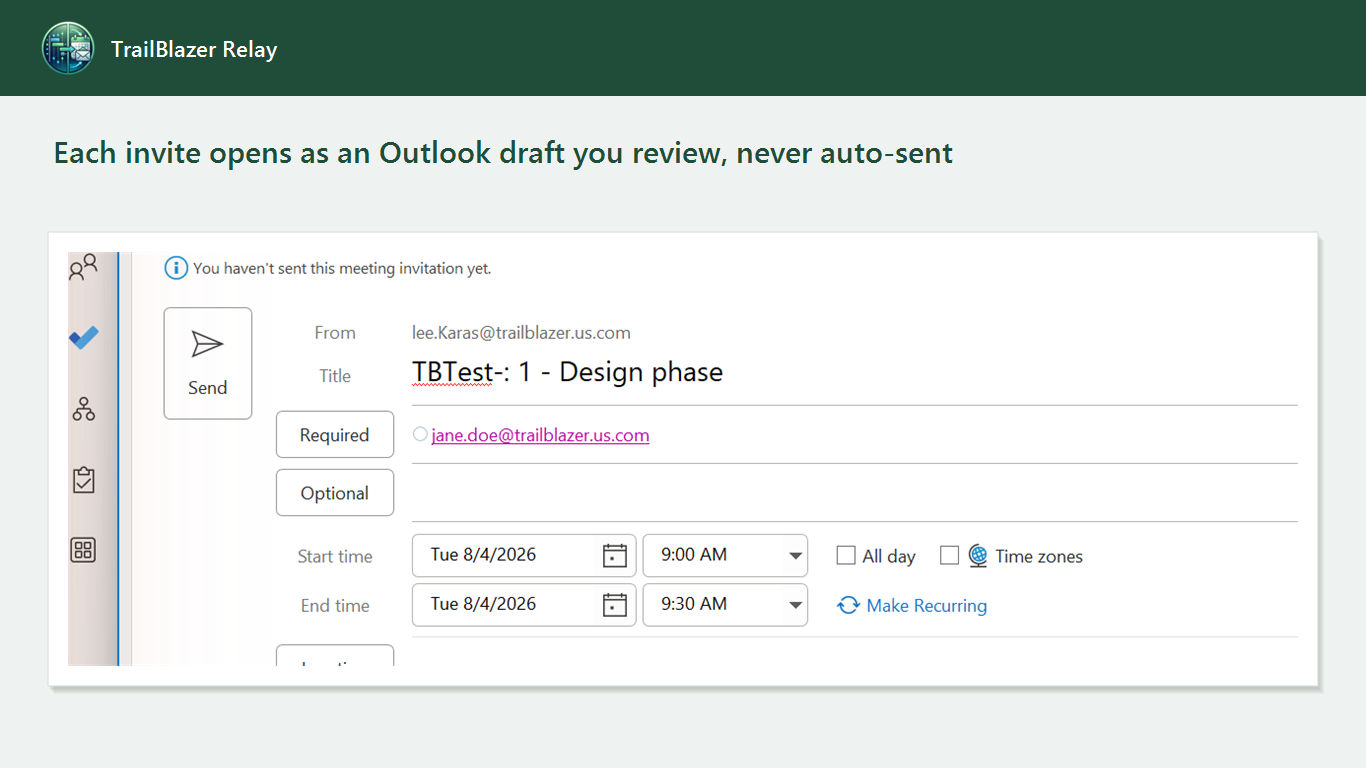
Task: Toggle the Time zones checkbox
Action: point(950,555)
